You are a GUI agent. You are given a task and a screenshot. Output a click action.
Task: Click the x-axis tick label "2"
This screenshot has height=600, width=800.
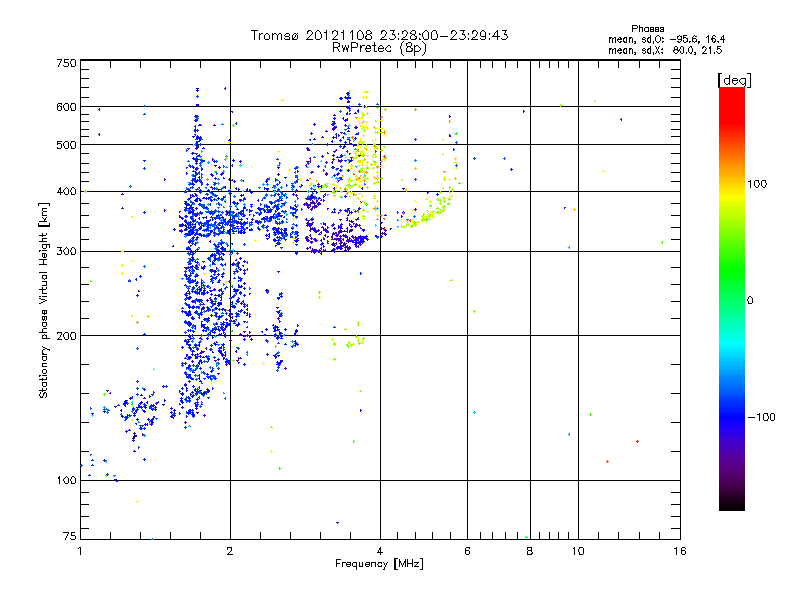(x=230, y=551)
